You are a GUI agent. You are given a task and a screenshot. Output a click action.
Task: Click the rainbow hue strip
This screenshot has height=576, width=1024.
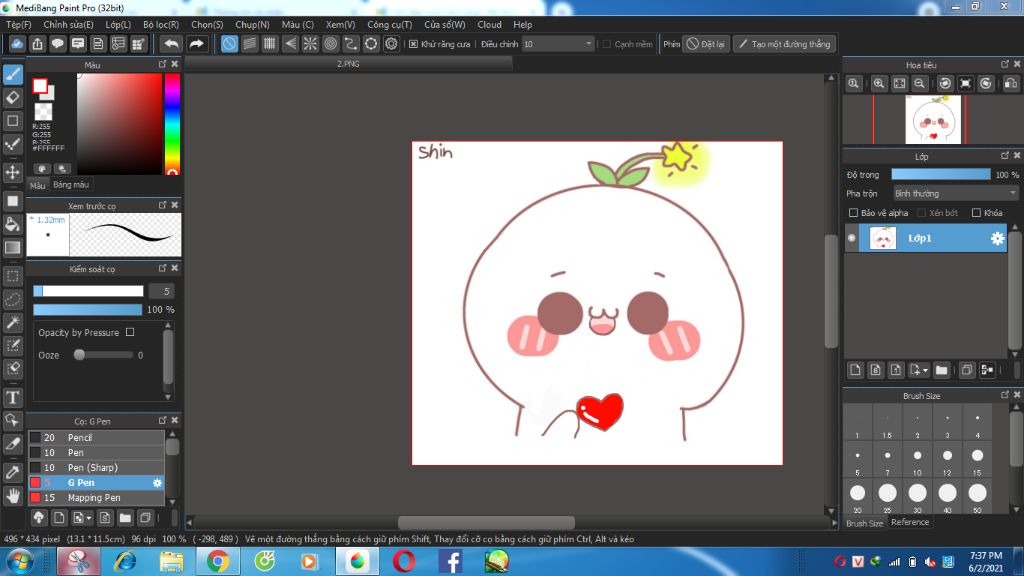click(172, 124)
